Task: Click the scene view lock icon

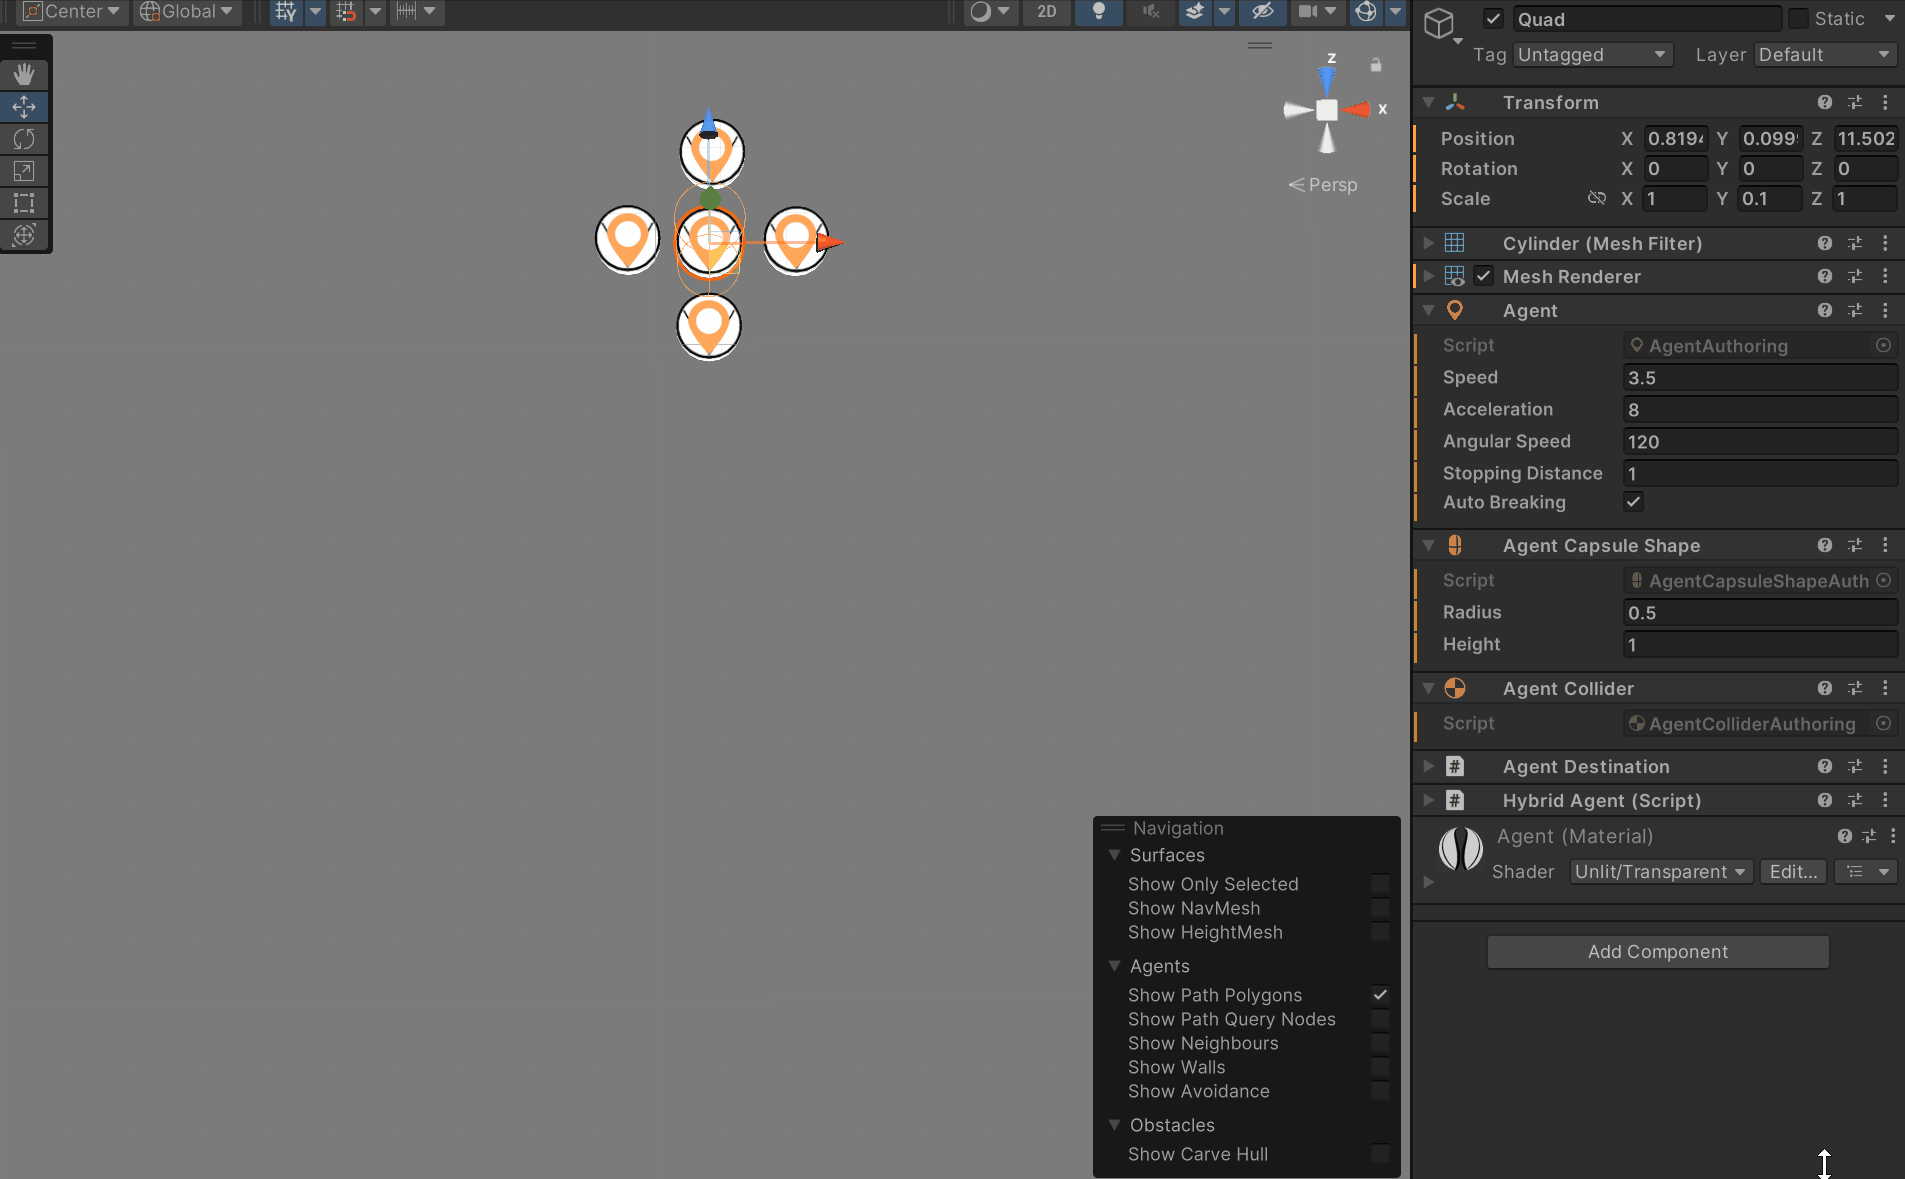Action: point(1376,65)
